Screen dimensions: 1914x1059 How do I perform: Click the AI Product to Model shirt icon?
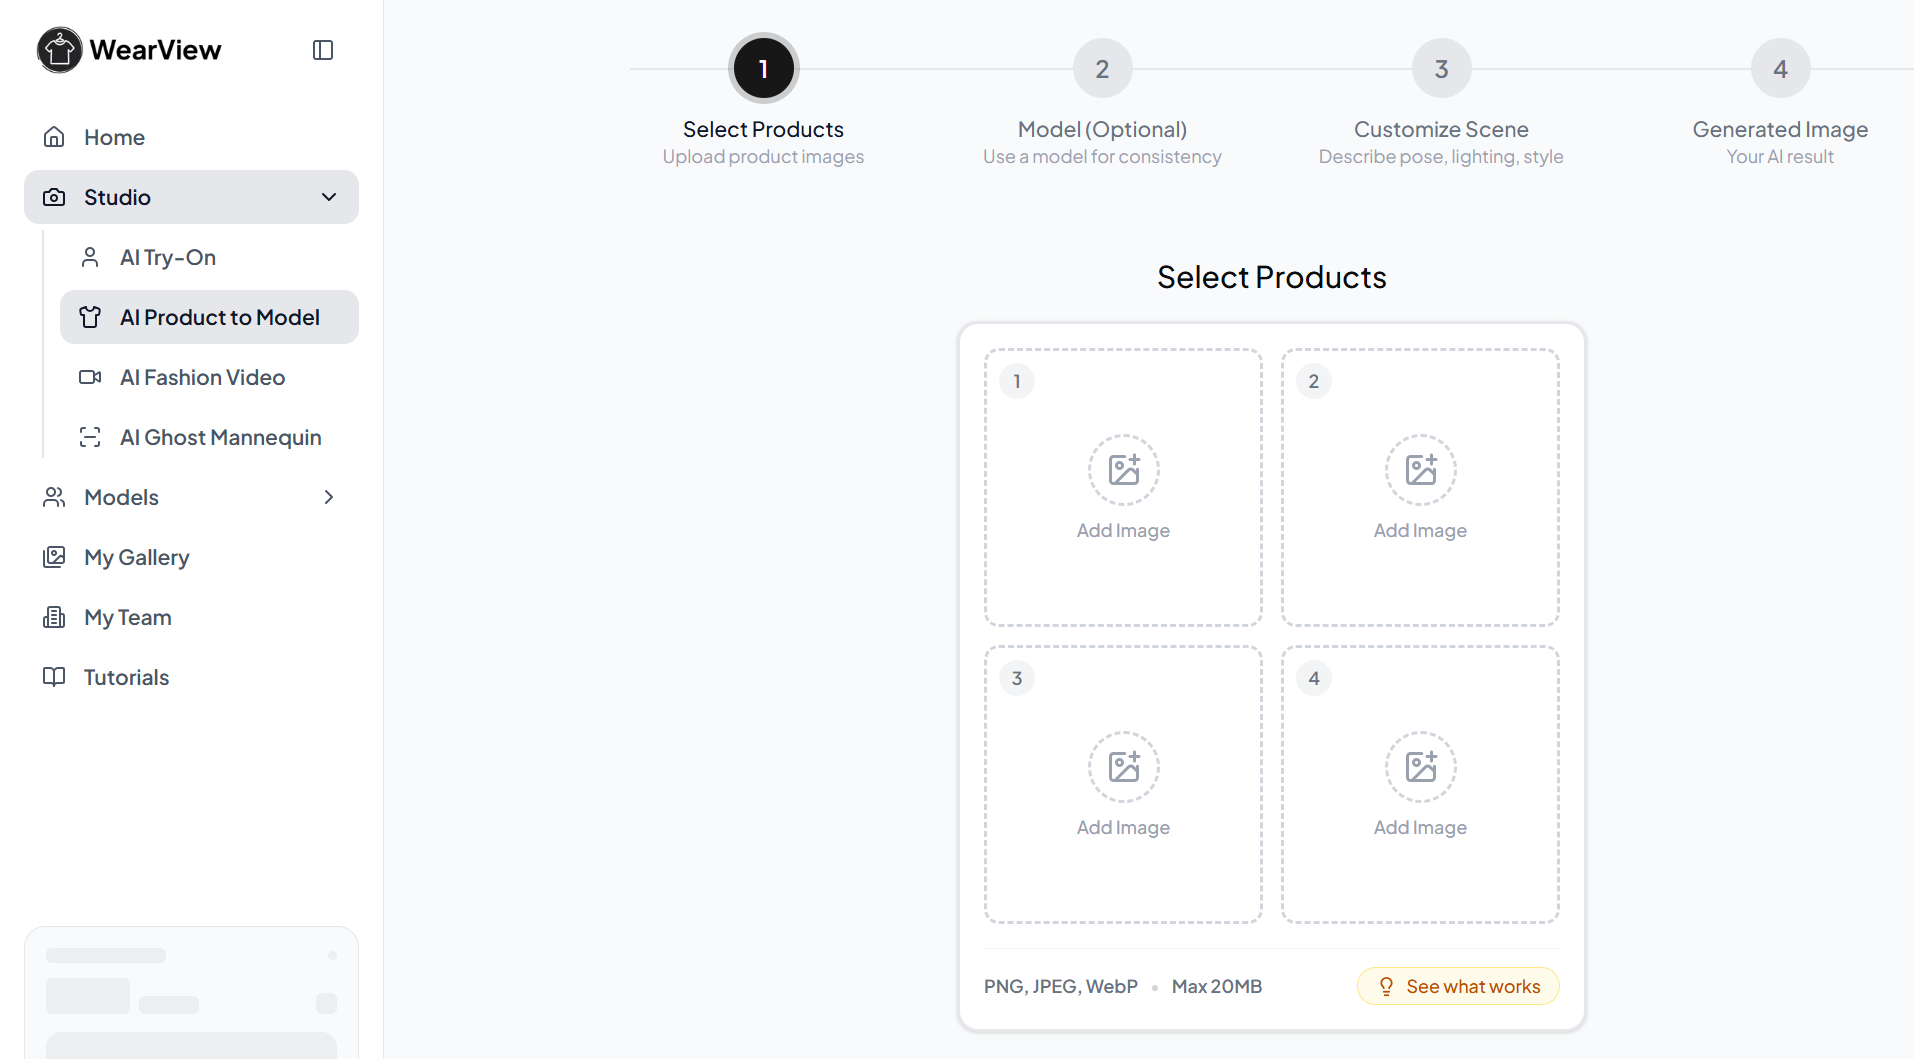tap(90, 317)
